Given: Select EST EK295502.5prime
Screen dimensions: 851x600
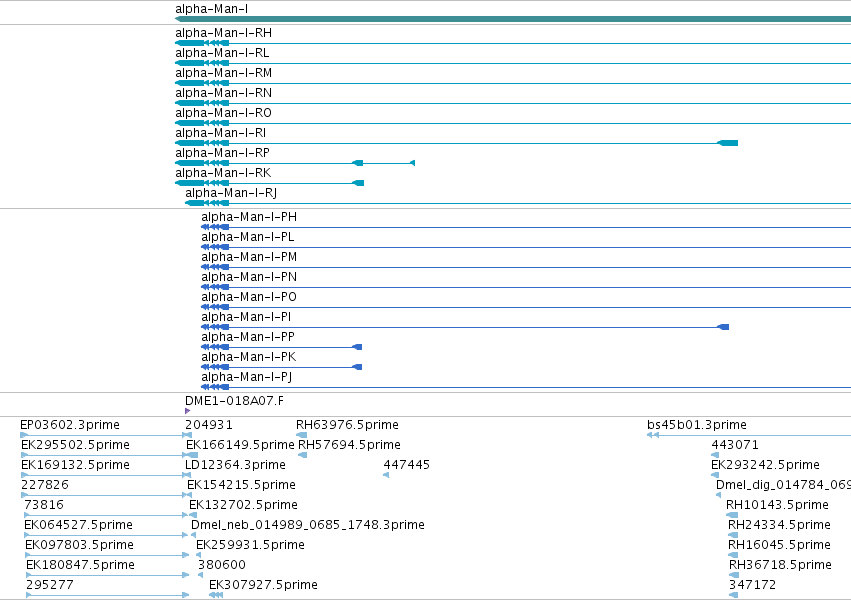Looking at the screenshot, I should pos(75,445).
